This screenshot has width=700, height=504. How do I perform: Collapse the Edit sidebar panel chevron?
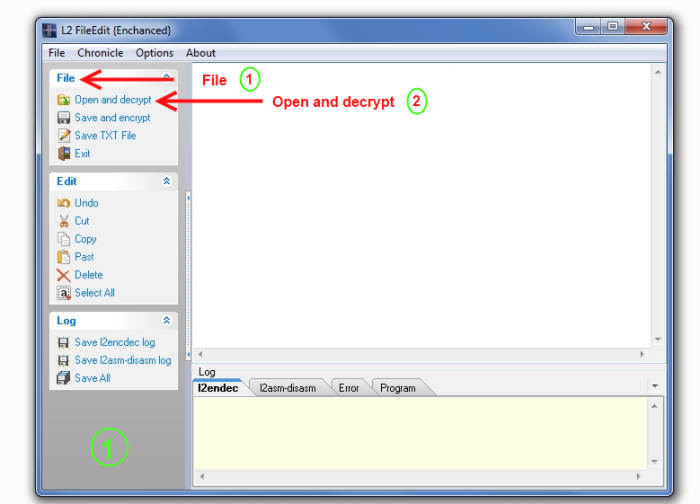[167, 181]
